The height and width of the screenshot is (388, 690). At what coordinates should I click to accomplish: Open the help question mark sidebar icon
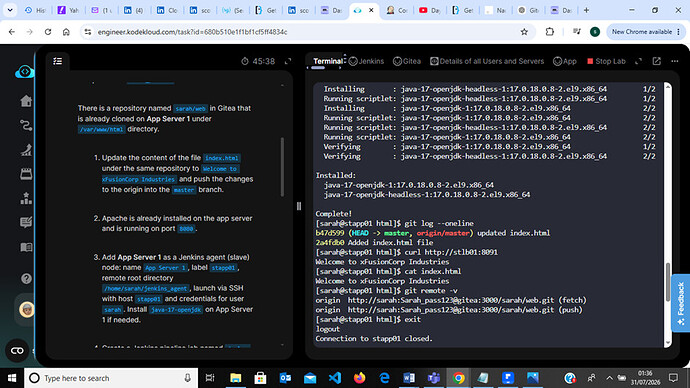(x=26, y=278)
